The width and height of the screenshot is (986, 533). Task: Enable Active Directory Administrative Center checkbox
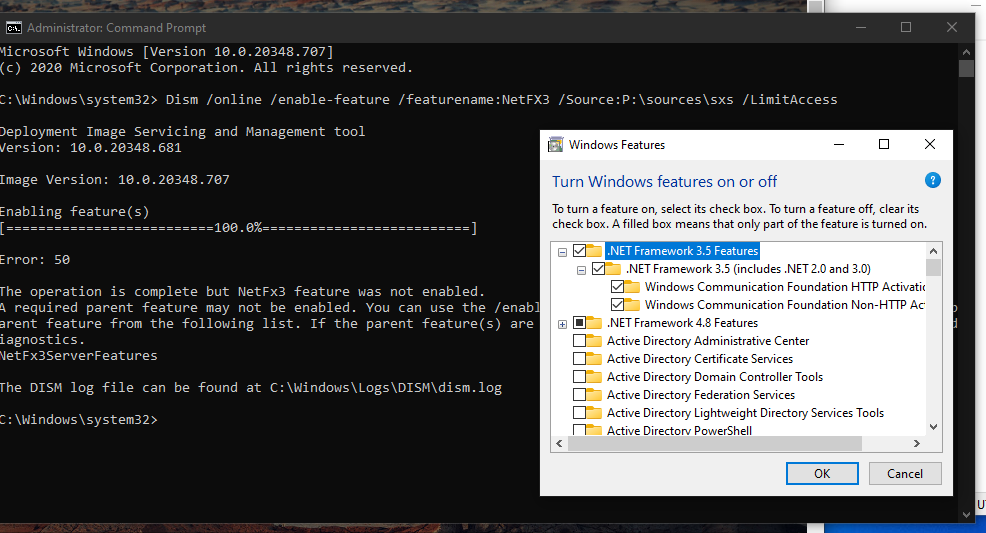[579, 341]
